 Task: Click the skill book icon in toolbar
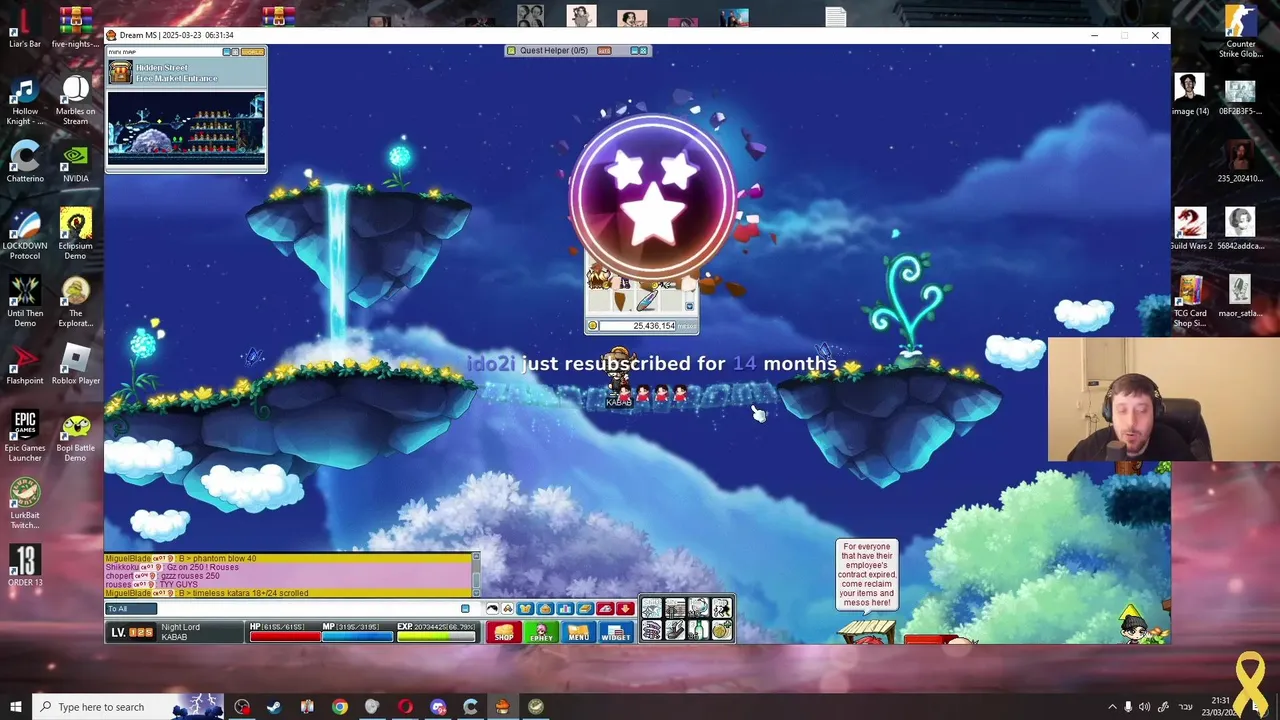point(585,608)
